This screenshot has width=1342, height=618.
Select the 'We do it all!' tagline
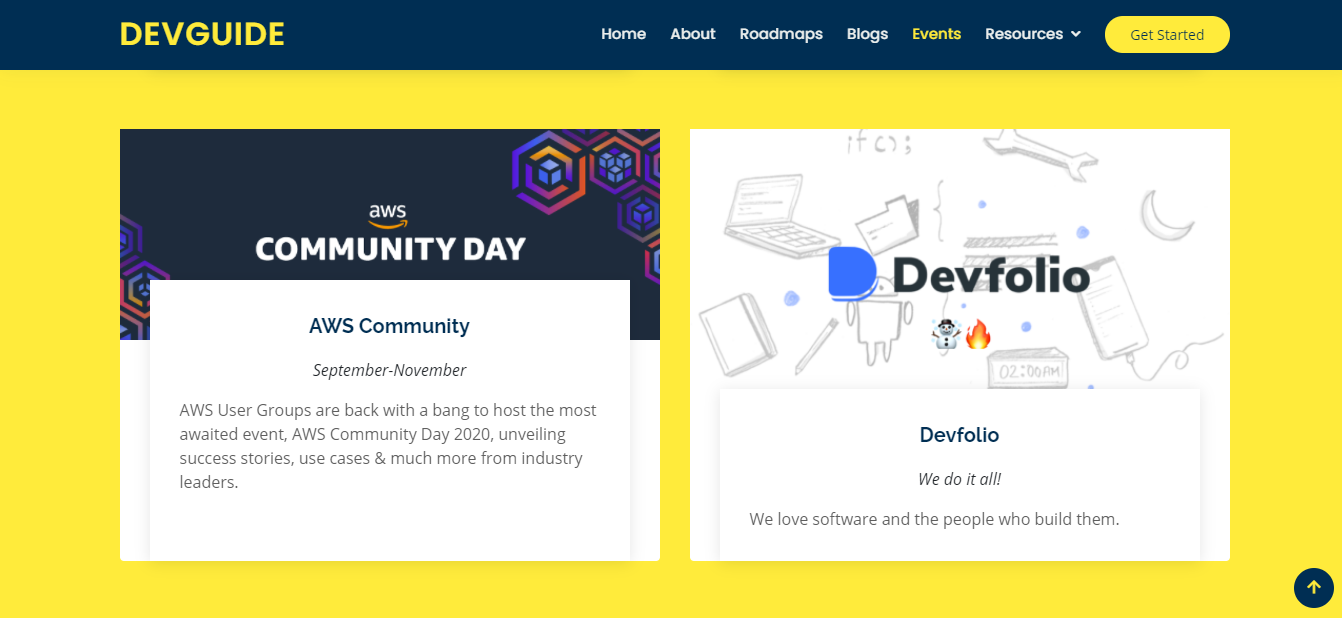[959, 479]
